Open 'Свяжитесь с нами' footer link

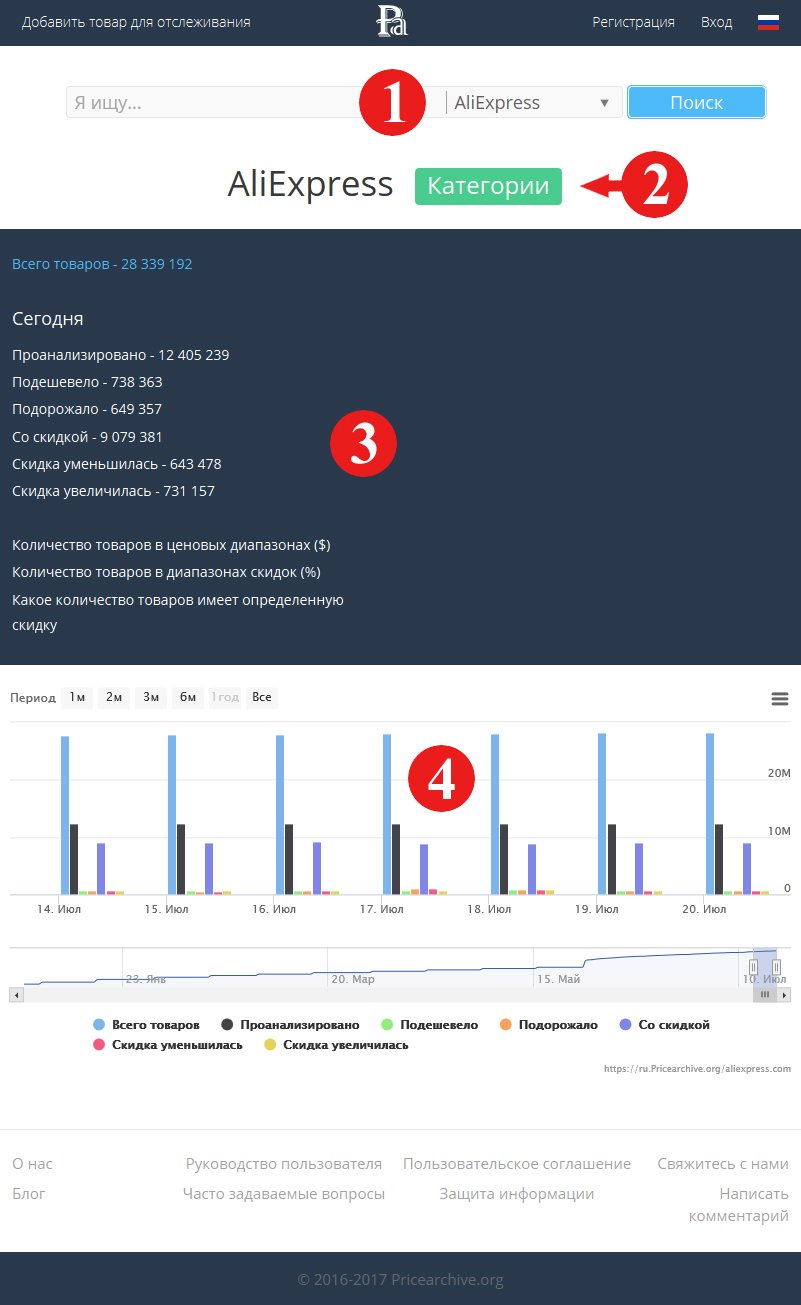click(x=723, y=1164)
